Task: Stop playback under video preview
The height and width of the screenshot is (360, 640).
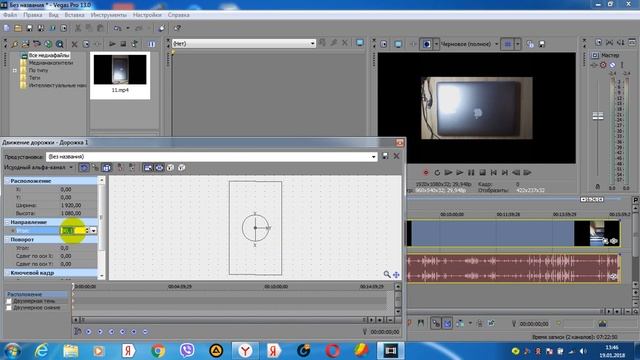Action: [x=482, y=173]
